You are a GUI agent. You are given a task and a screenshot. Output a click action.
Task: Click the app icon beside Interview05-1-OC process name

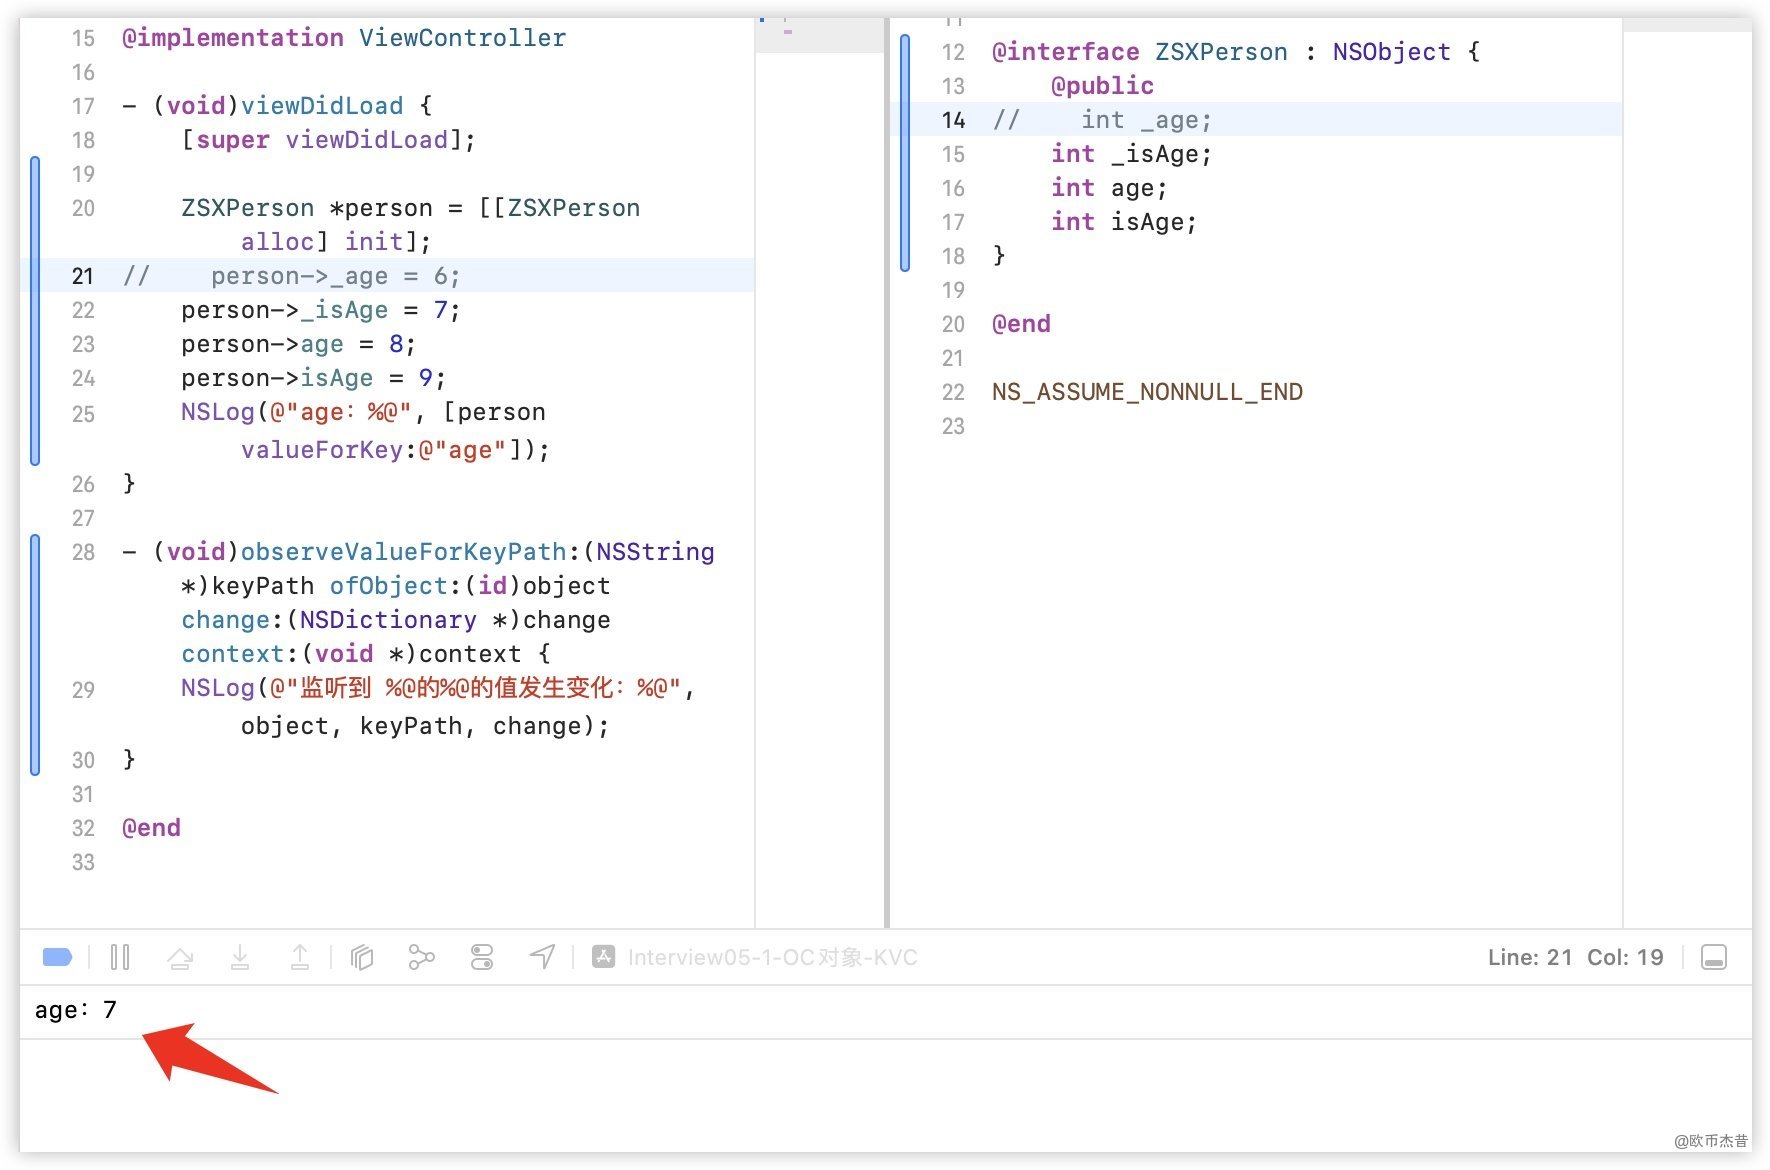point(603,957)
